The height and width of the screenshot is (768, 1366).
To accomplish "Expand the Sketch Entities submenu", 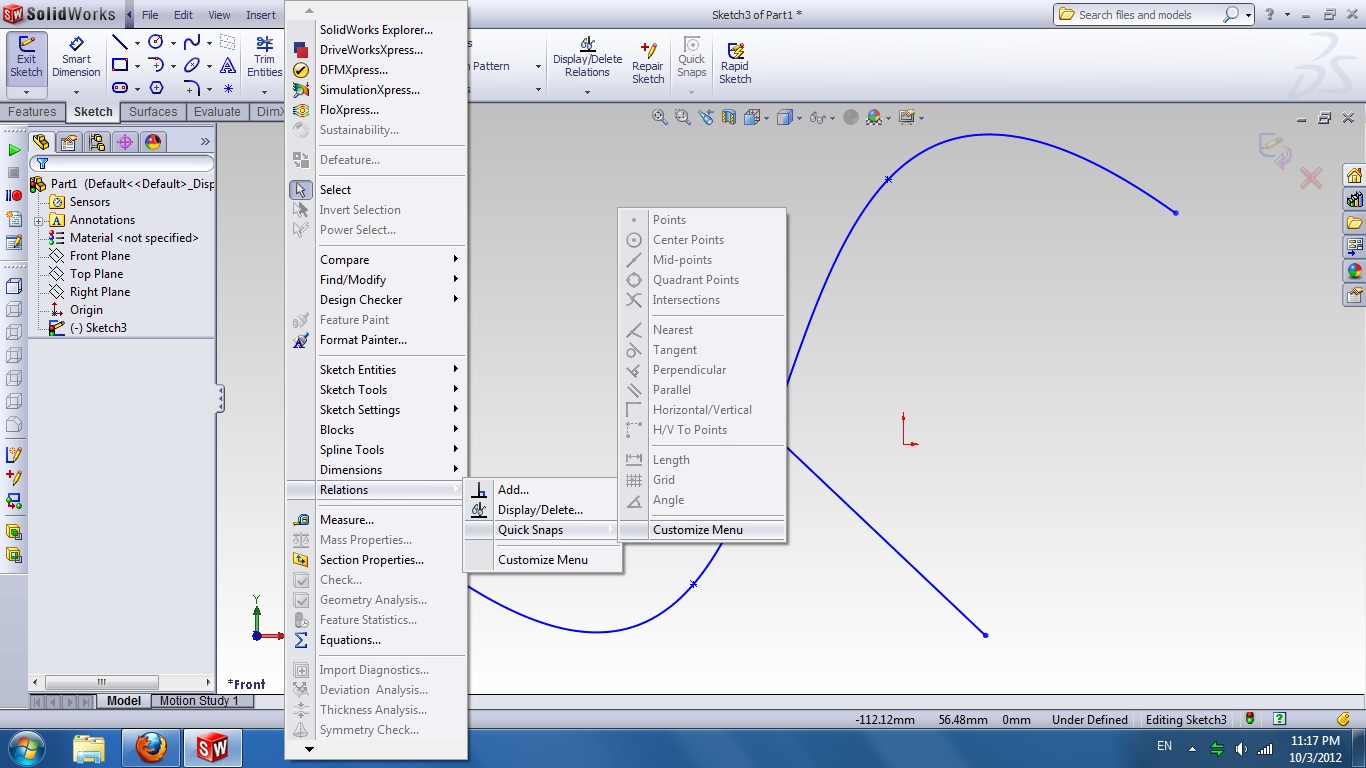I will point(376,370).
